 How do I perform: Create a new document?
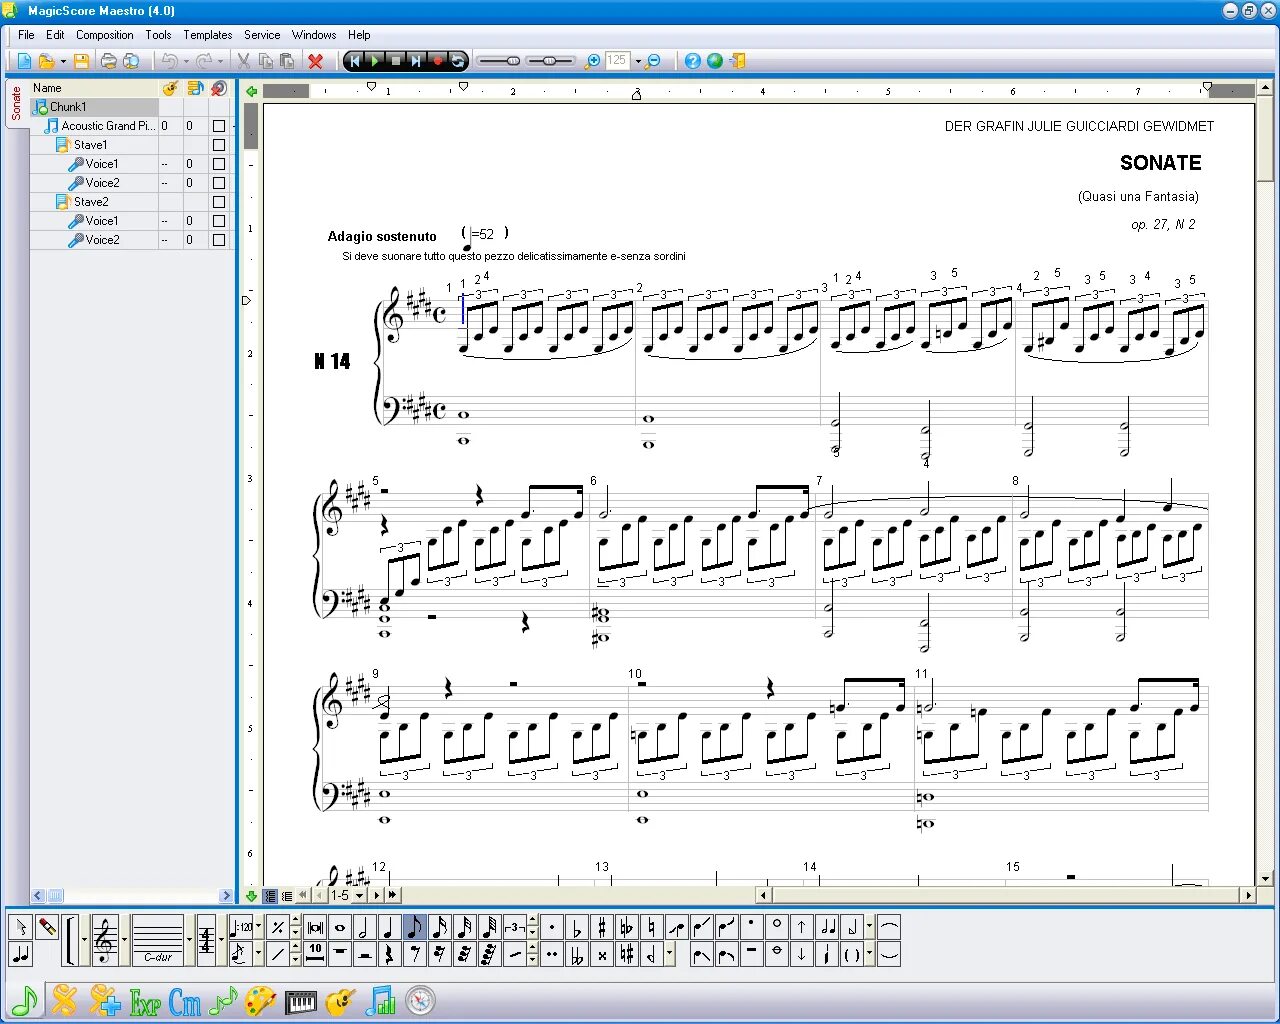pyautogui.click(x=24, y=61)
